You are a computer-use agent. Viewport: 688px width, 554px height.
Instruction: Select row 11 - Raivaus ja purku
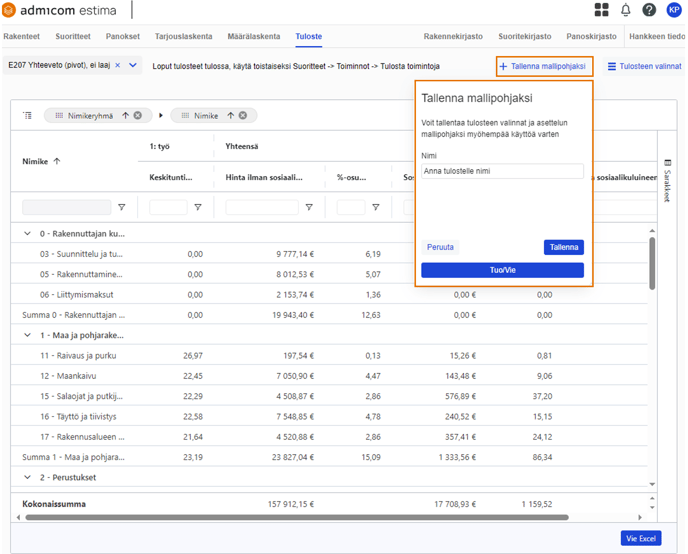pos(329,355)
